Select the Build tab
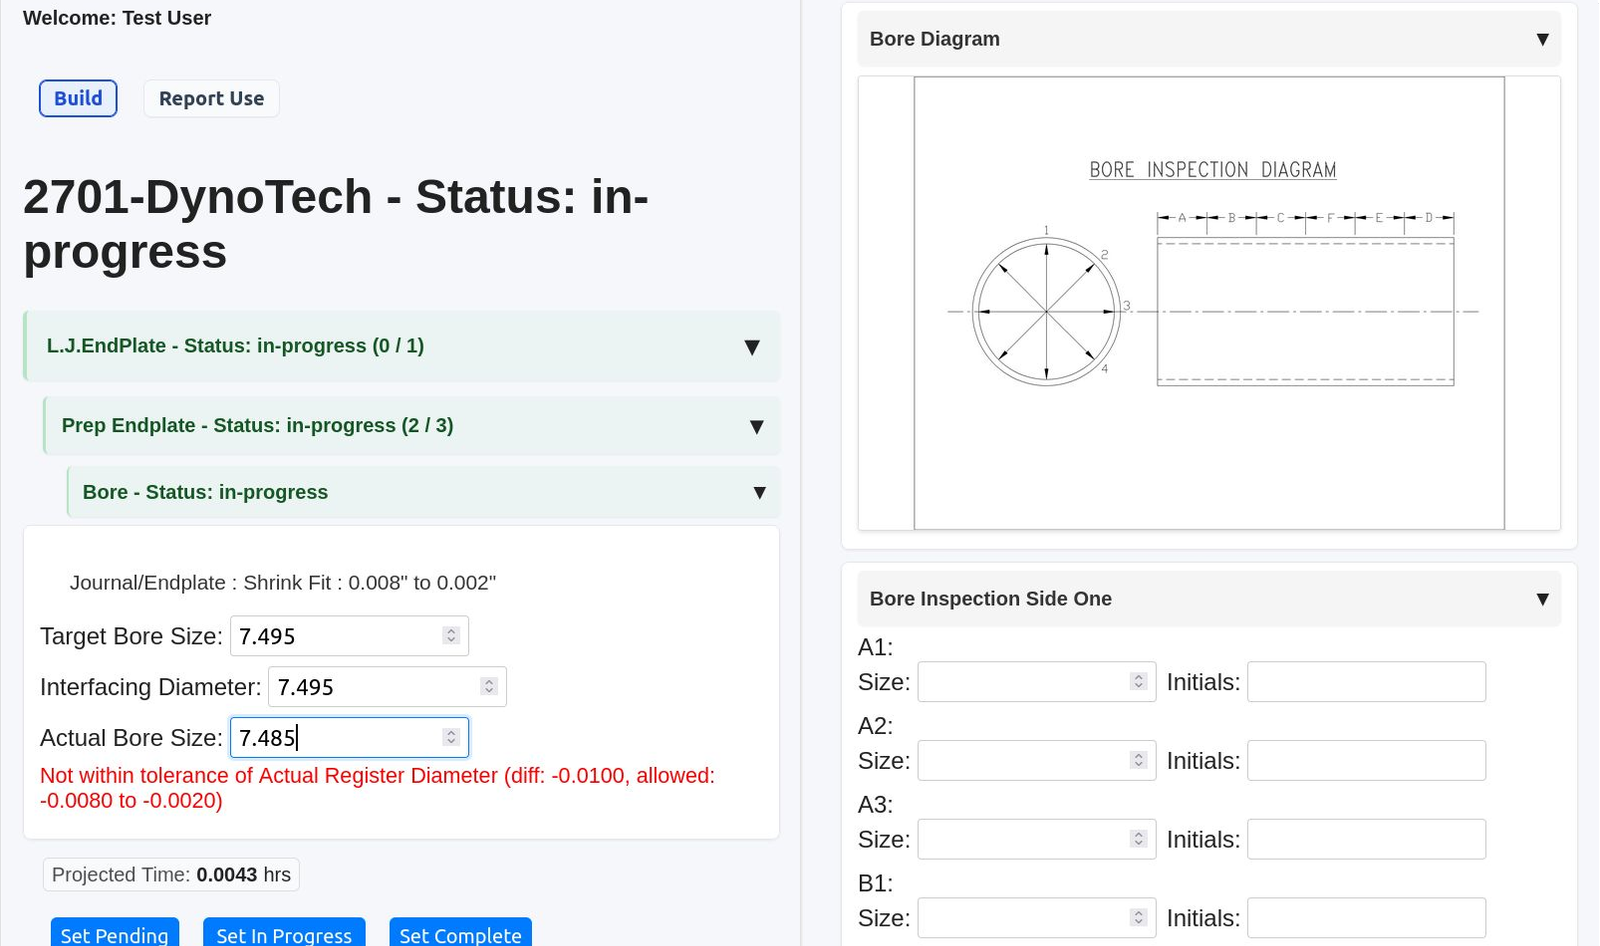This screenshot has height=946, width=1600. tap(78, 98)
